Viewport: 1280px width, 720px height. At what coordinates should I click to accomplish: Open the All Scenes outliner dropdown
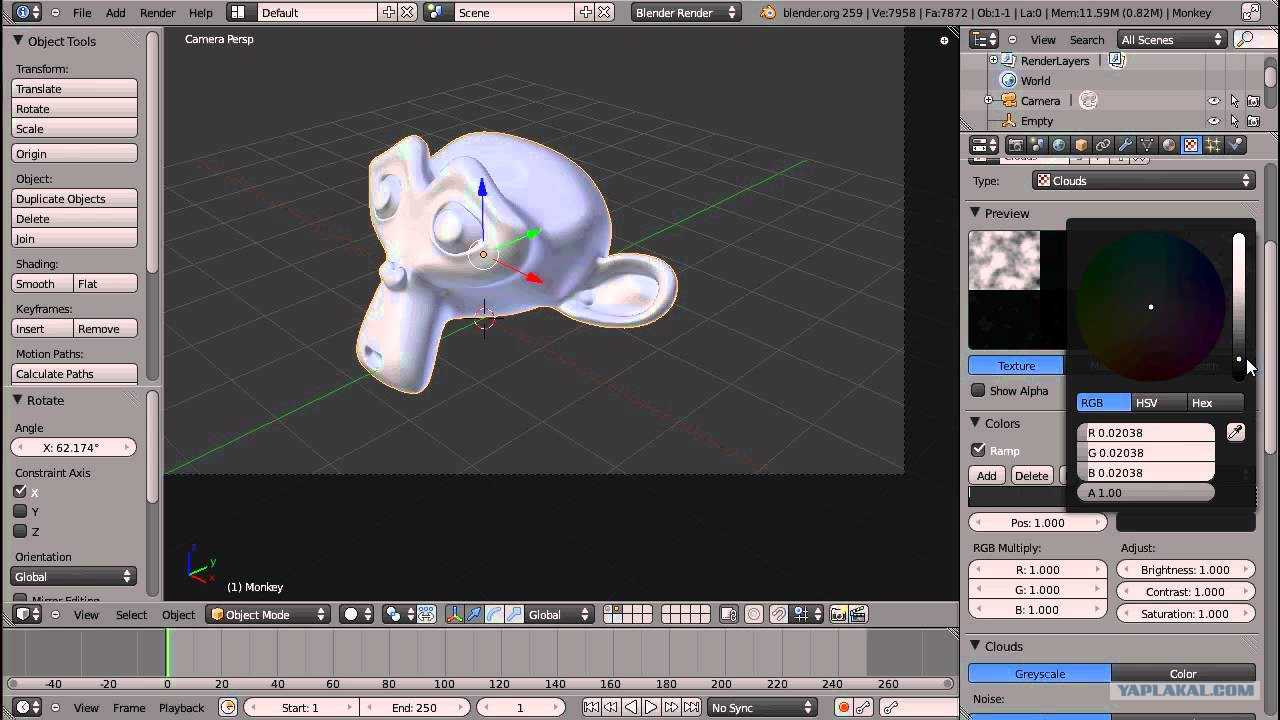[x=1172, y=39]
